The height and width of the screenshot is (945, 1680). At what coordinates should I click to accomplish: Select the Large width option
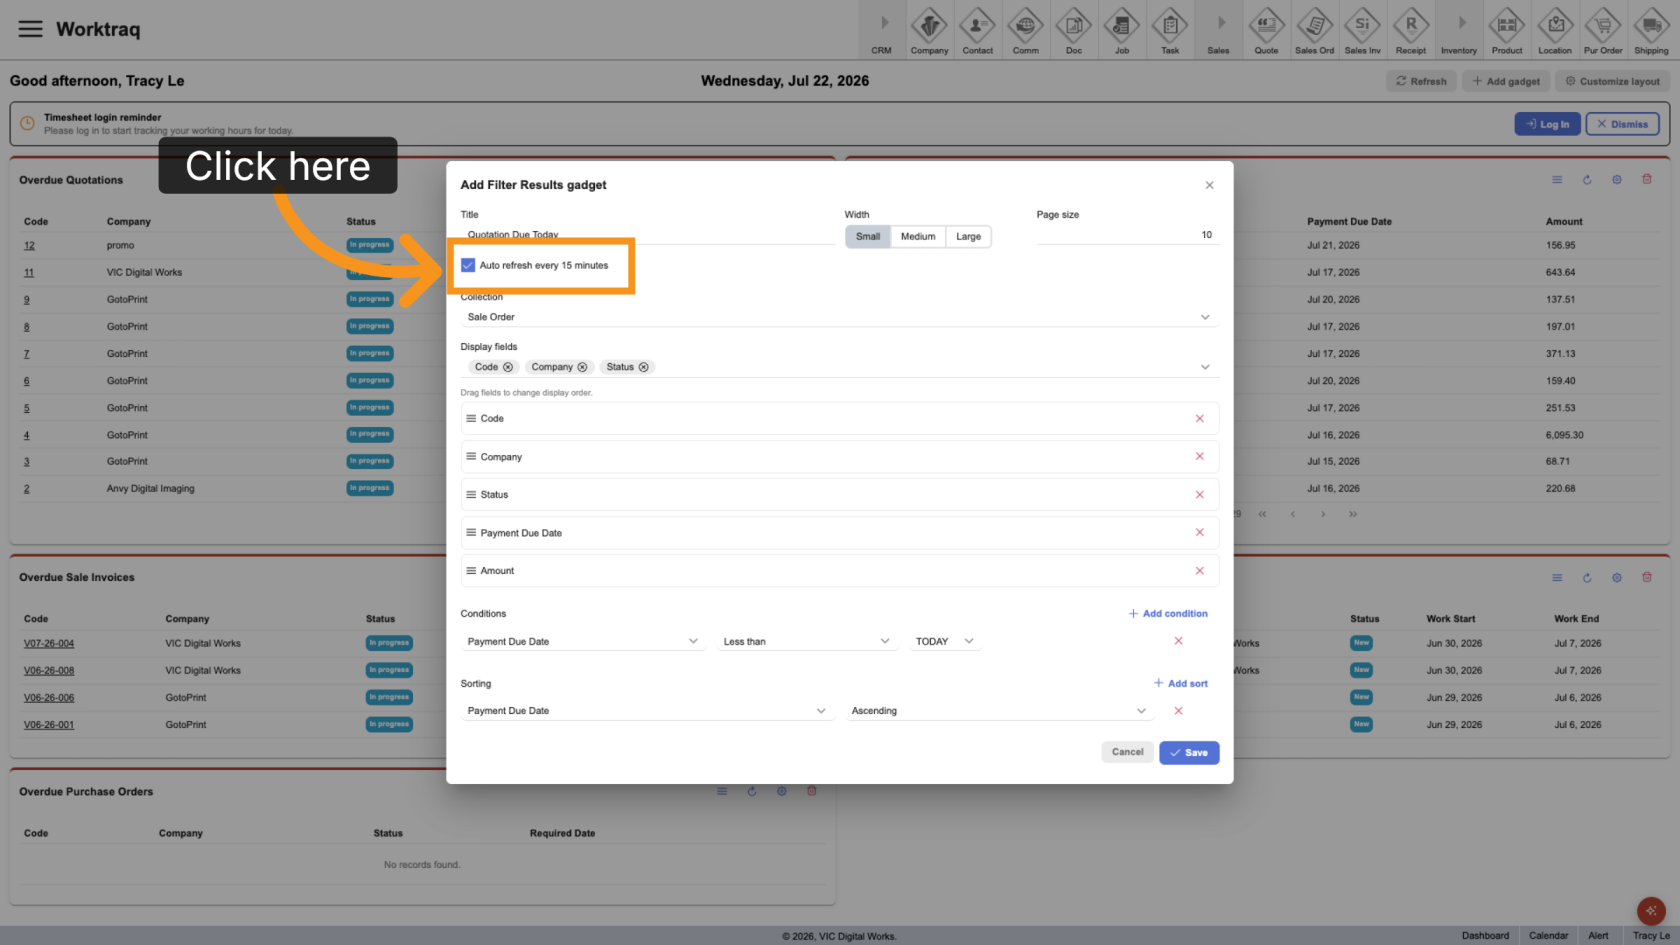pyautogui.click(x=968, y=237)
